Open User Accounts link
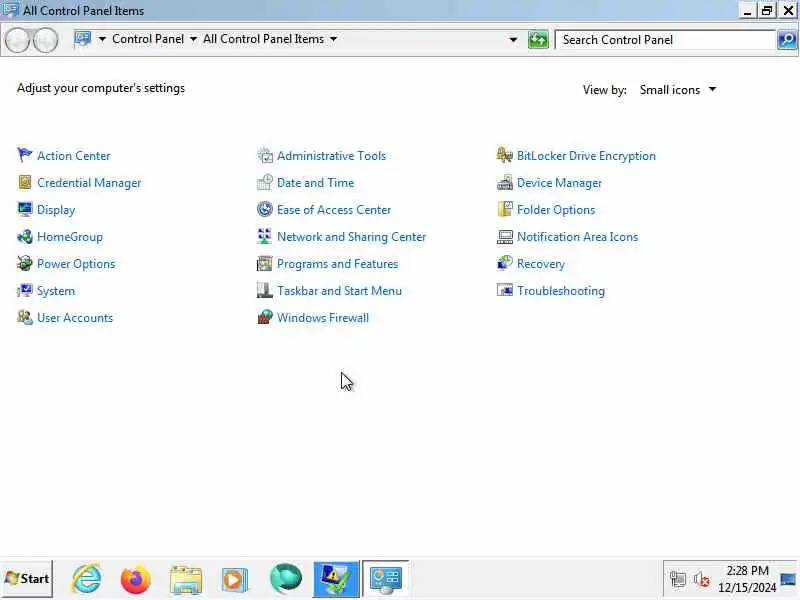800x600 pixels. [x=74, y=318]
